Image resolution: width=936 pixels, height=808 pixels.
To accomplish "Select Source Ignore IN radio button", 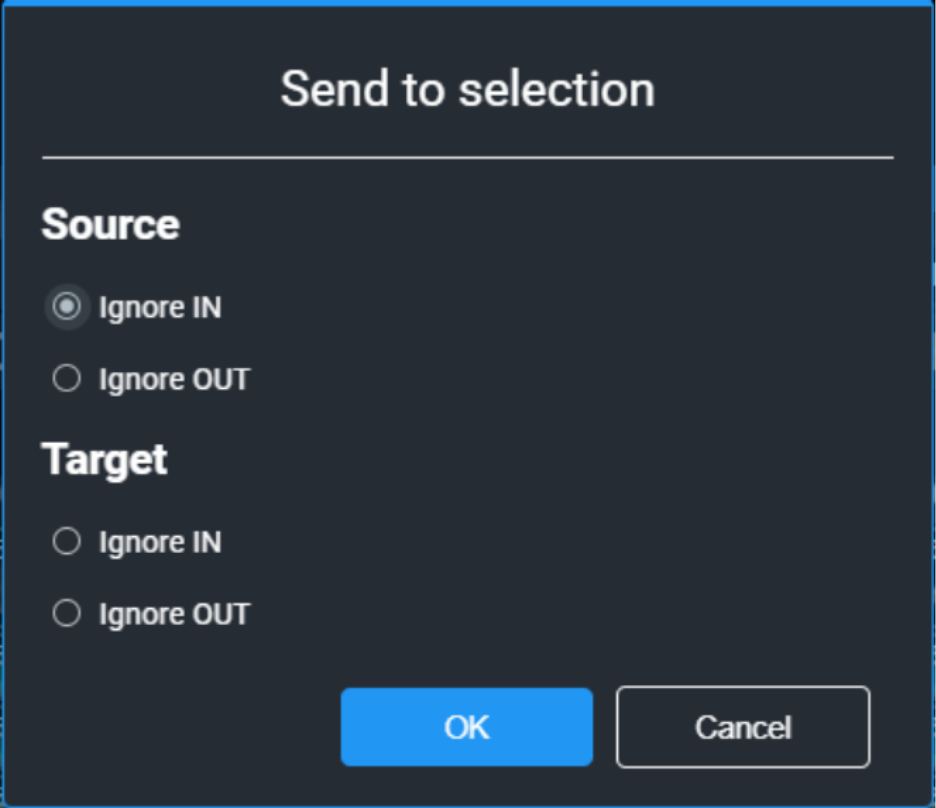I will tap(67, 307).
